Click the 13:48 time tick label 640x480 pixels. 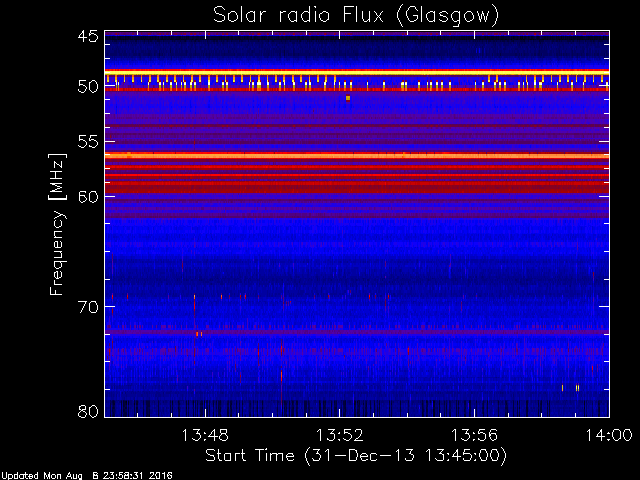pyautogui.click(x=205, y=435)
